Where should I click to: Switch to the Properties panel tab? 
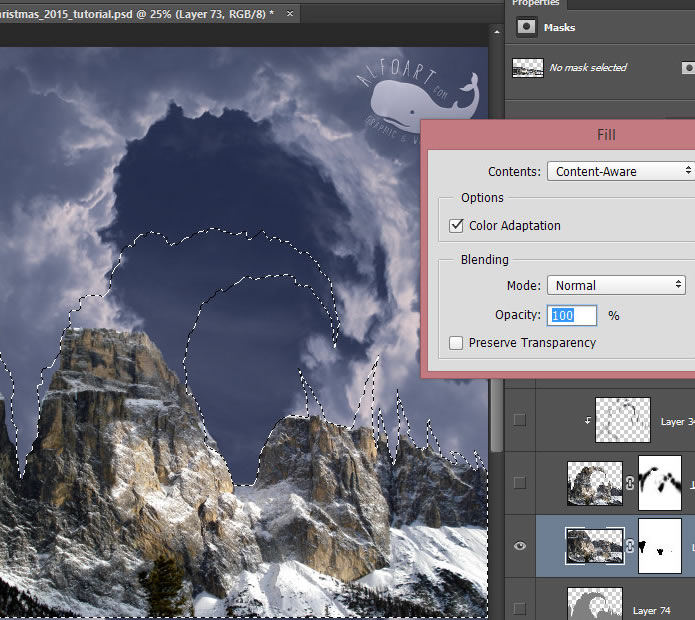536,4
